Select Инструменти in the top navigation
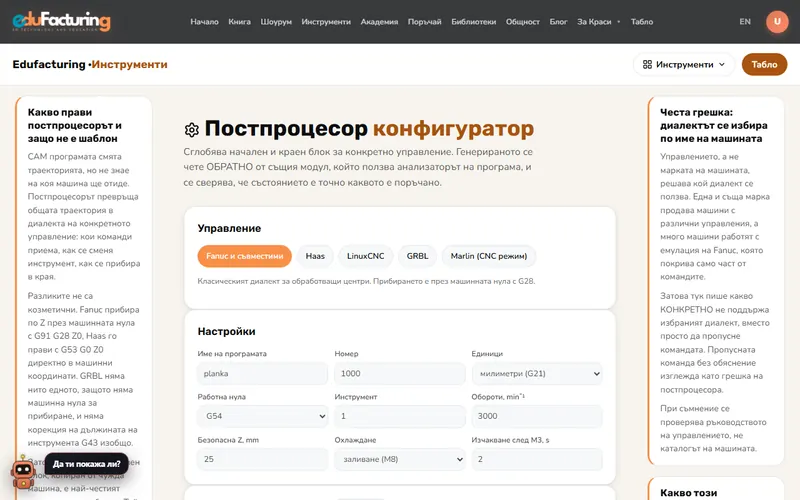This screenshot has width=800, height=500. point(326,21)
